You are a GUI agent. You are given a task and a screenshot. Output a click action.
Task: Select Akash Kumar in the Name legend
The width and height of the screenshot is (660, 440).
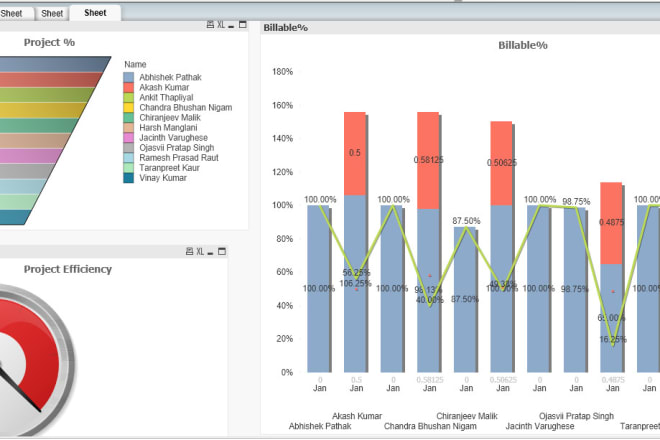[x=164, y=88]
